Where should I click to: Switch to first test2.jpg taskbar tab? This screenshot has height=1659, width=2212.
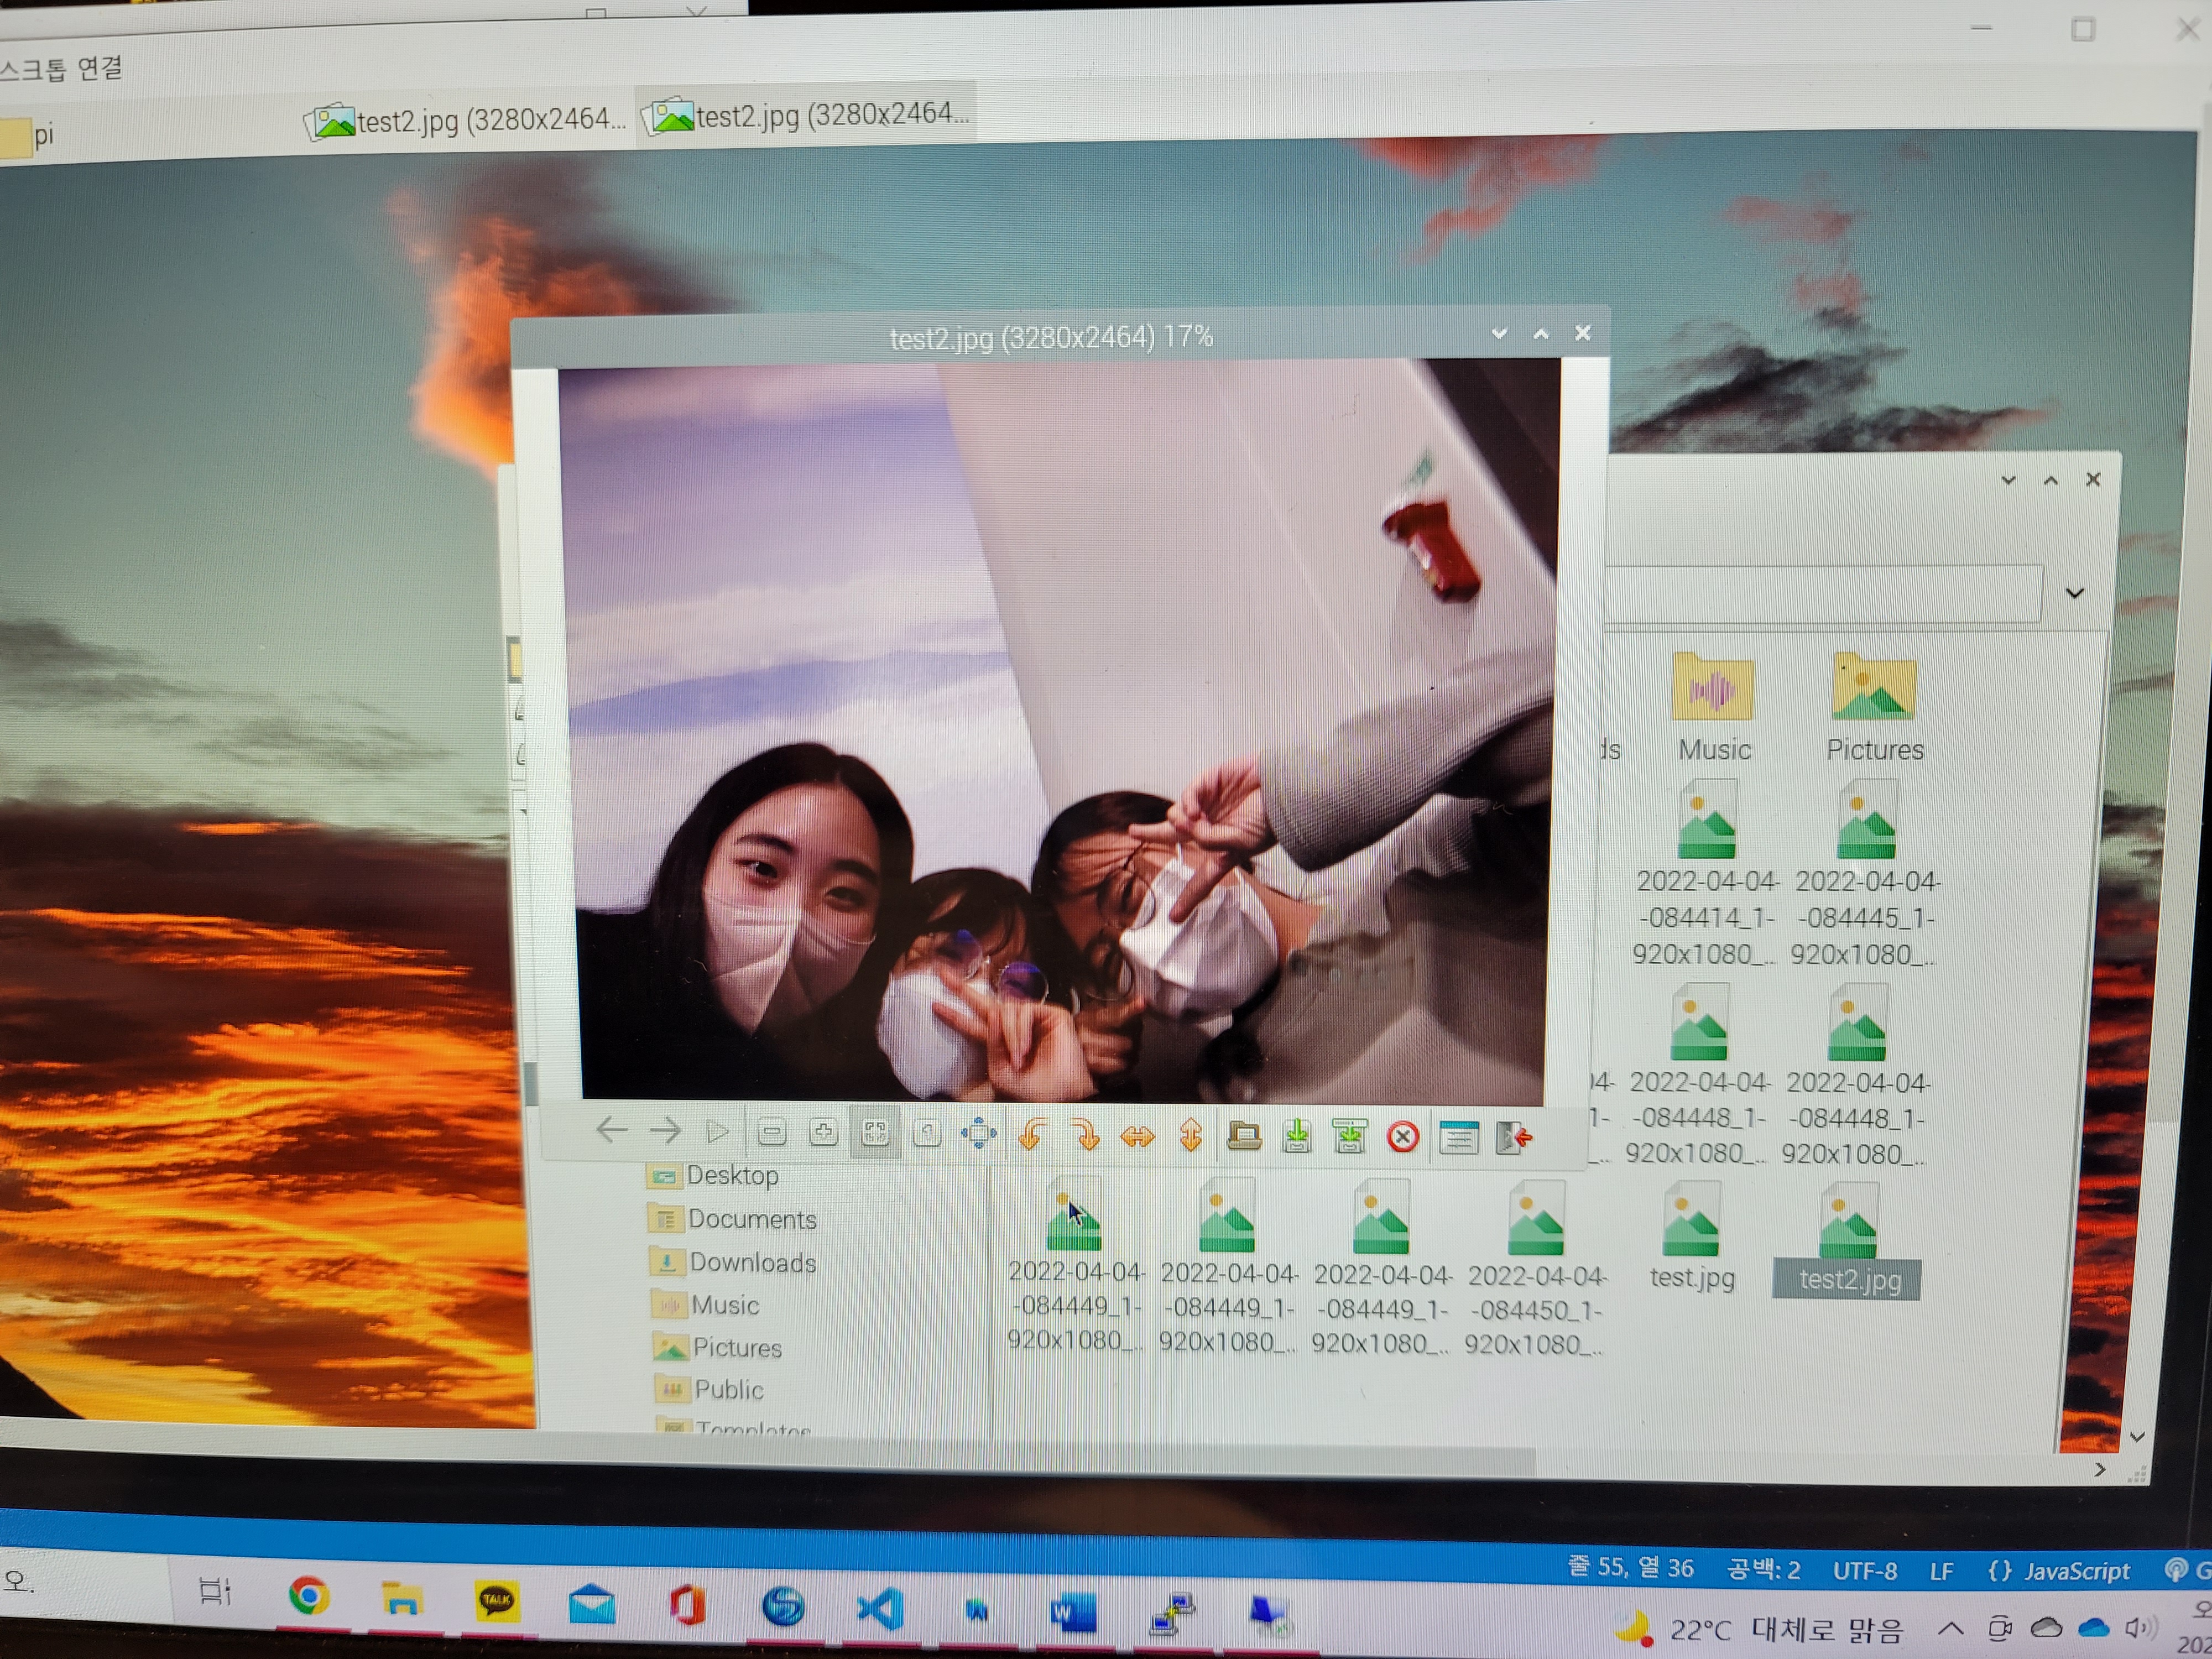click(466, 121)
